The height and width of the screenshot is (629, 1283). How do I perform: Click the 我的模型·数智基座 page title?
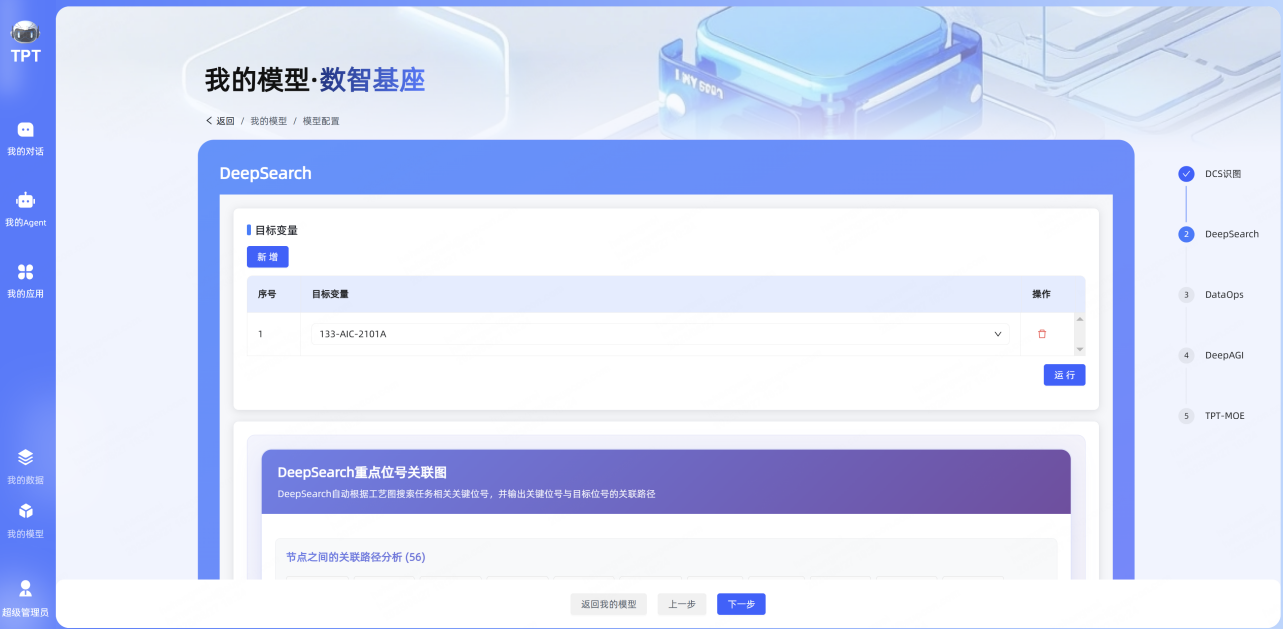(x=315, y=81)
